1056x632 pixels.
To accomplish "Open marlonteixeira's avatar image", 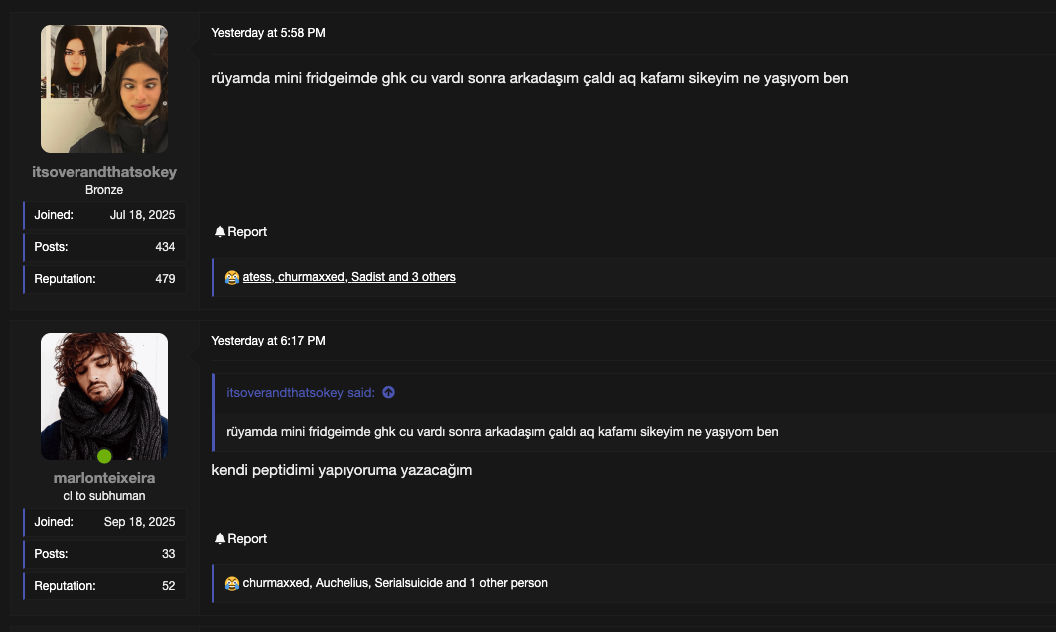I will click(x=104, y=396).
